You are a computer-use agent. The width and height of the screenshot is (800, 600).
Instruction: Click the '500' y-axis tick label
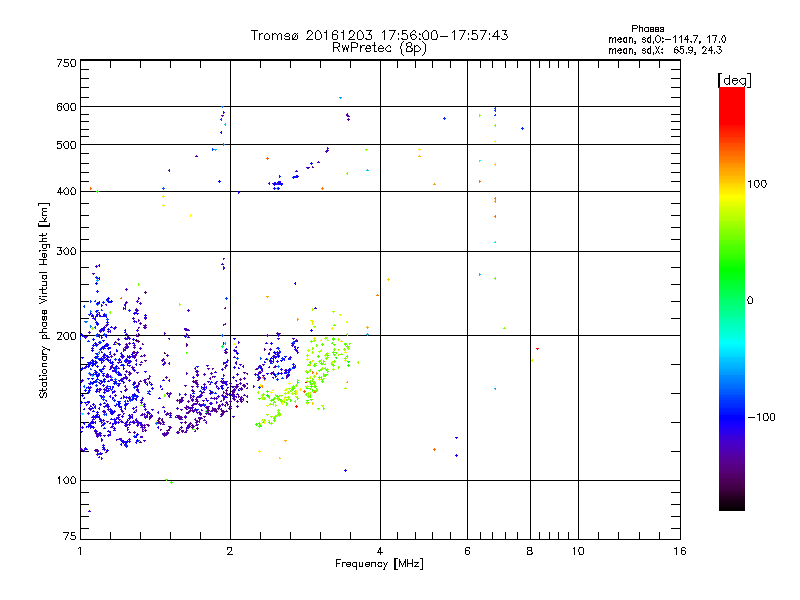pyautogui.click(x=66, y=145)
